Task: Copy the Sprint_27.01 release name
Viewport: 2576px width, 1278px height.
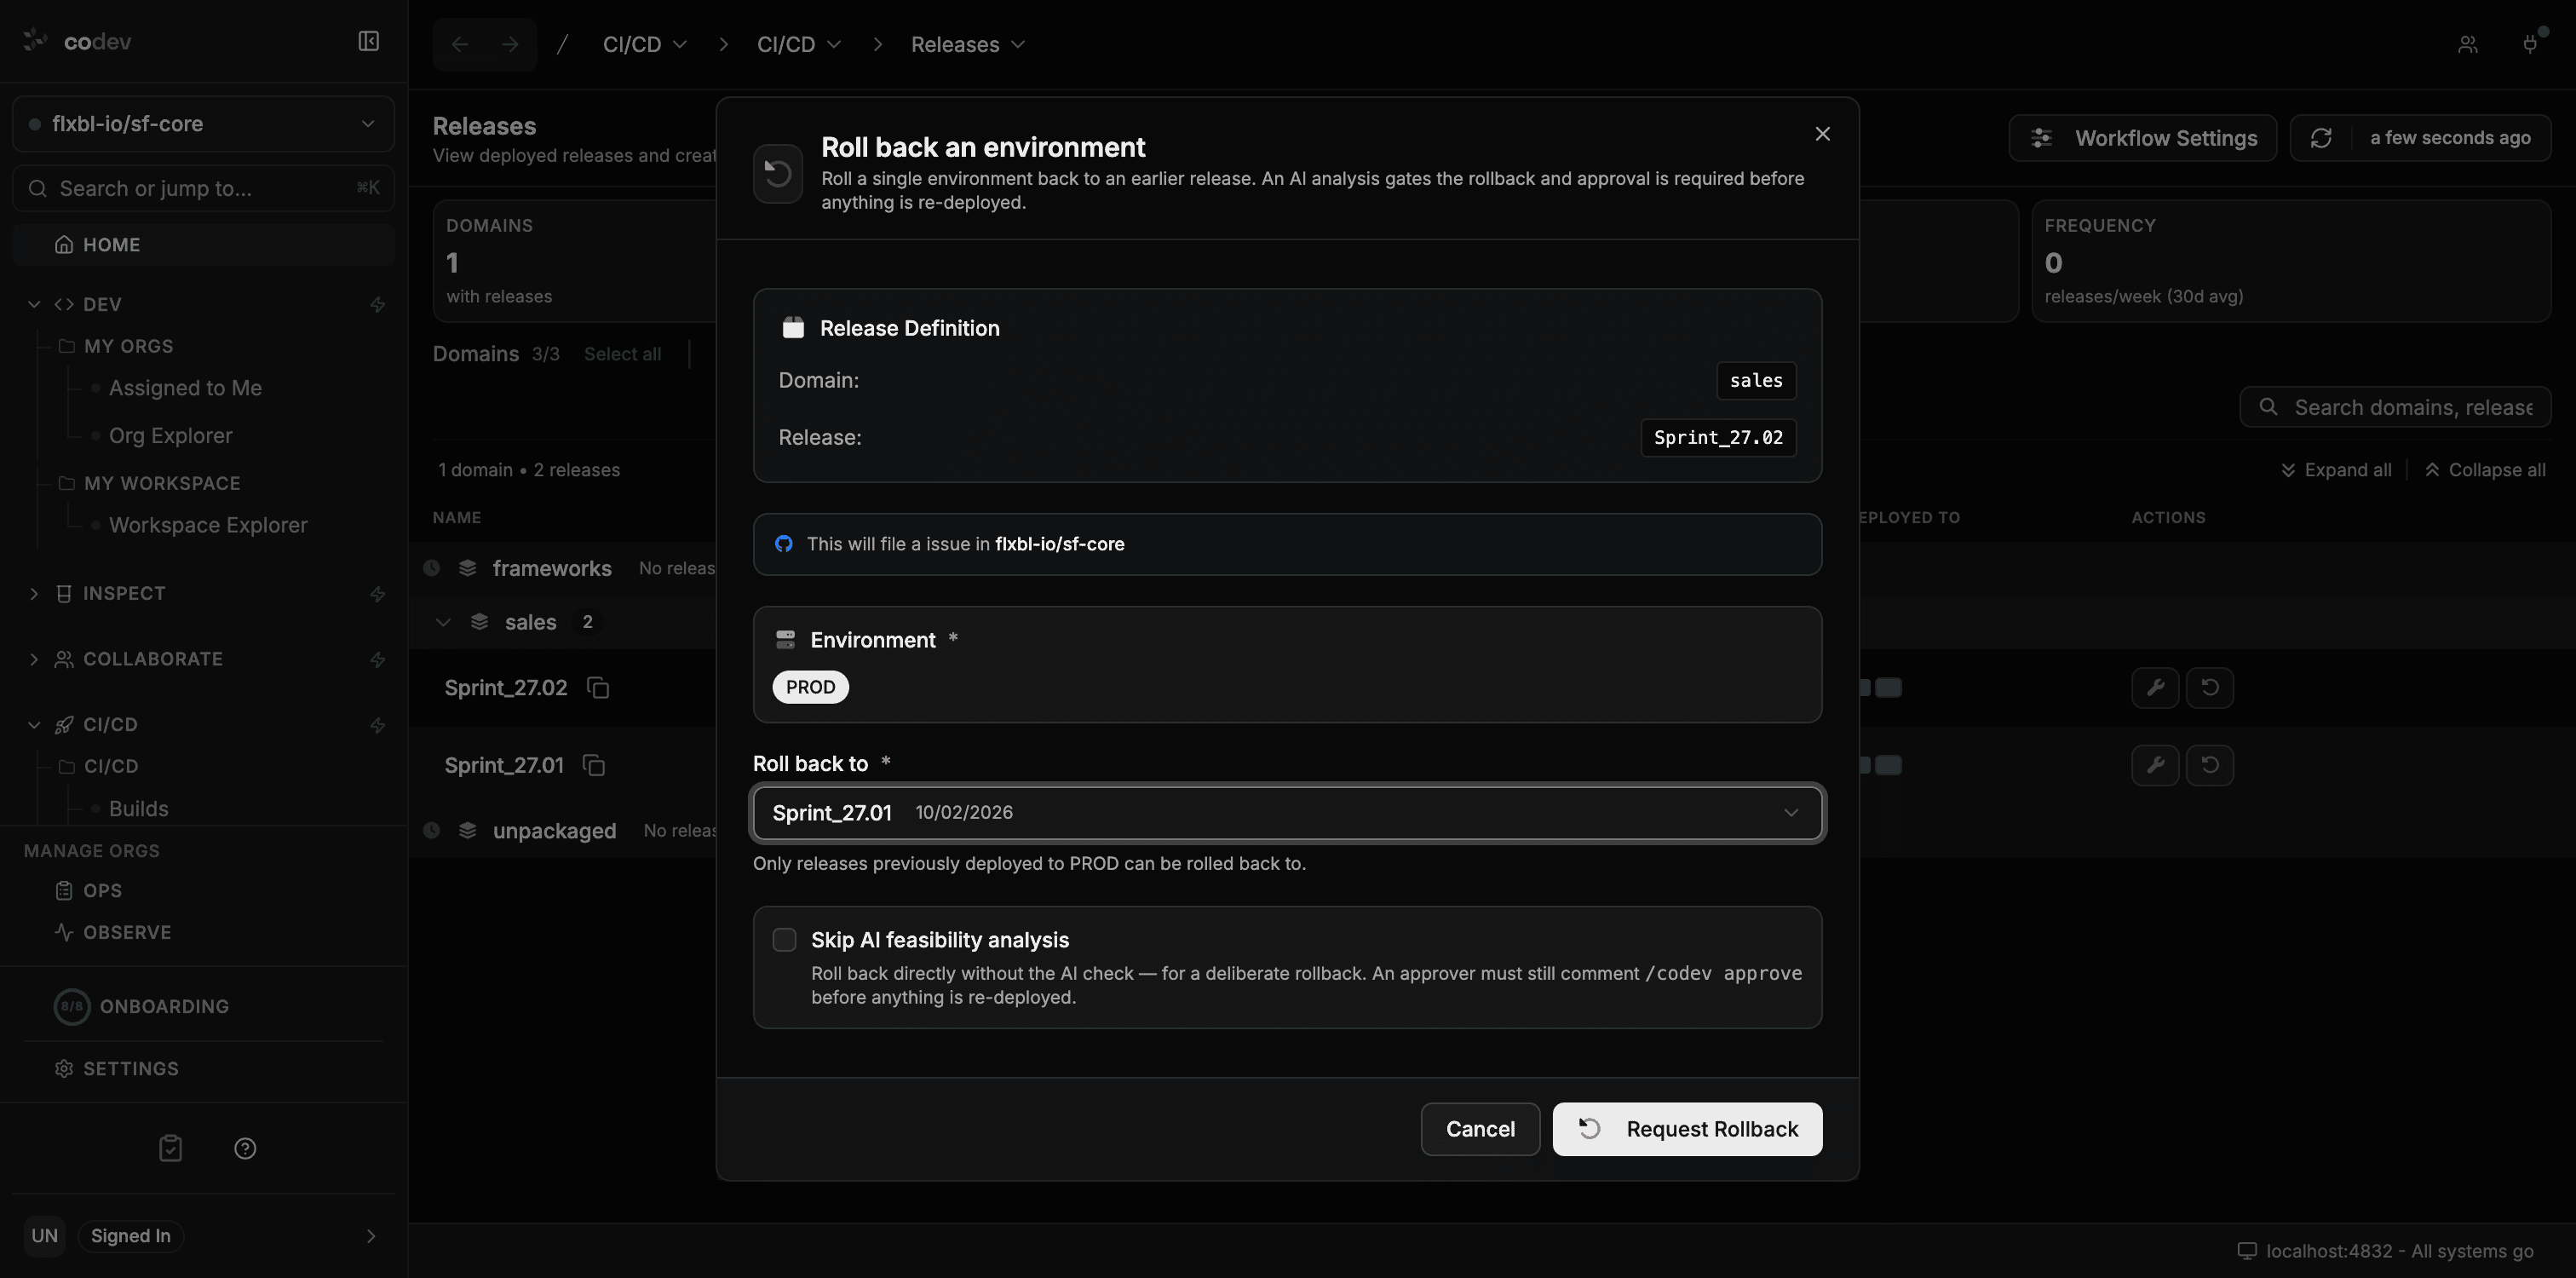Action: (x=594, y=765)
